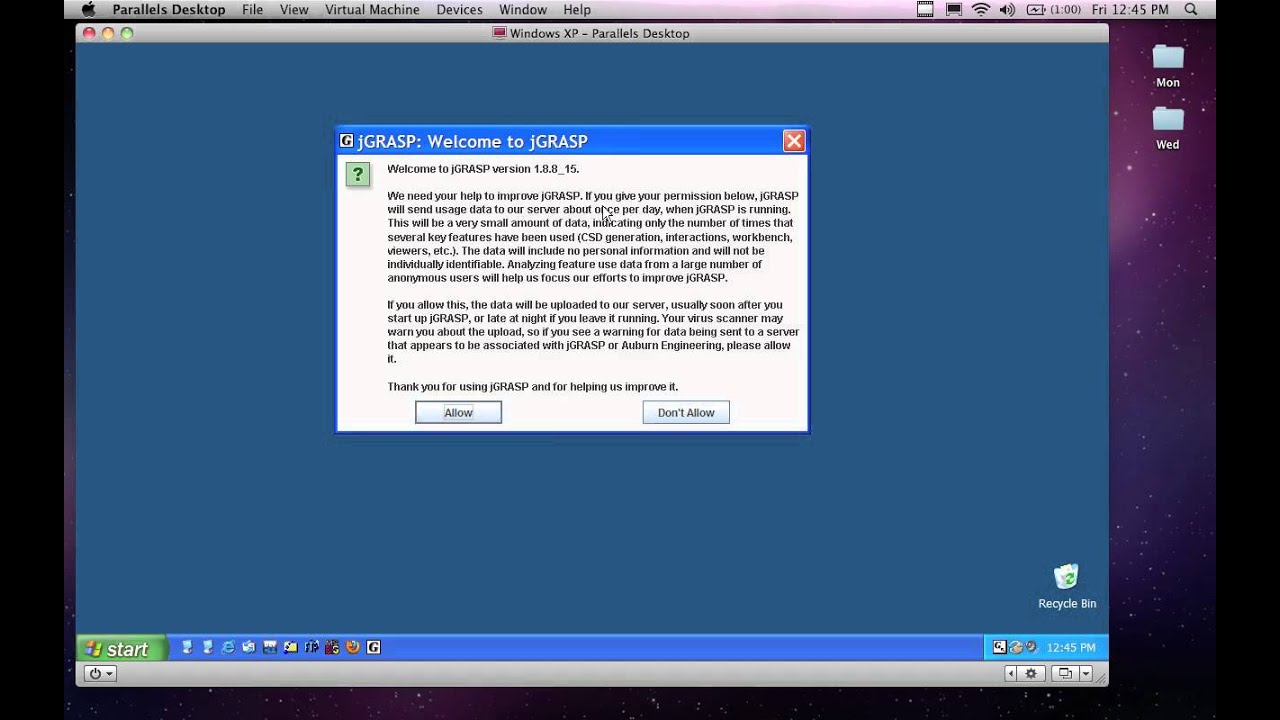Launch Firefox from quick launch

[x=353, y=647]
